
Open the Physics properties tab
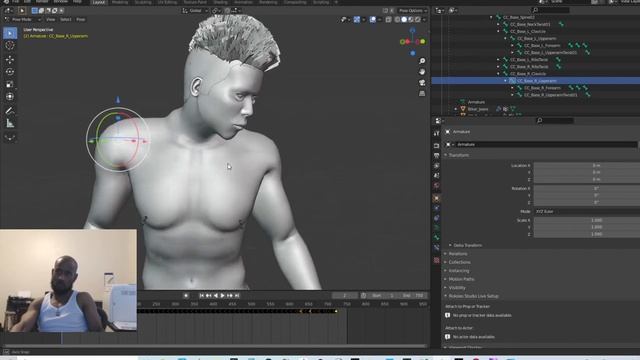click(x=436, y=208)
